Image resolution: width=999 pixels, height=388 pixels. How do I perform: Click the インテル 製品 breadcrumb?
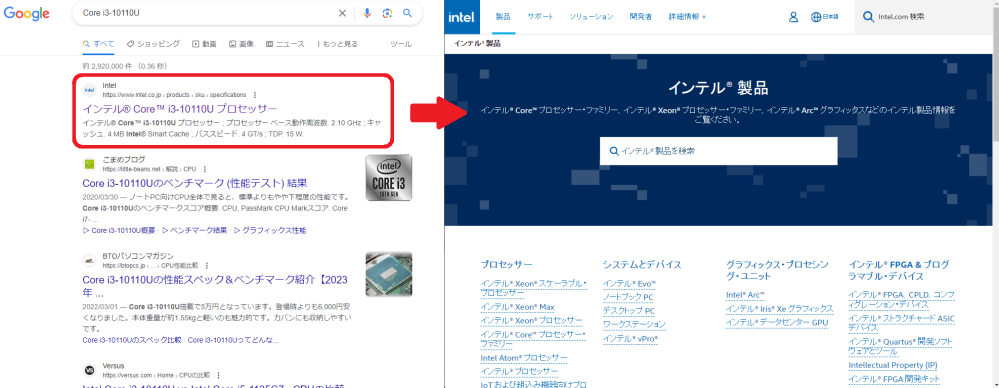pyautogui.click(x=477, y=43)
